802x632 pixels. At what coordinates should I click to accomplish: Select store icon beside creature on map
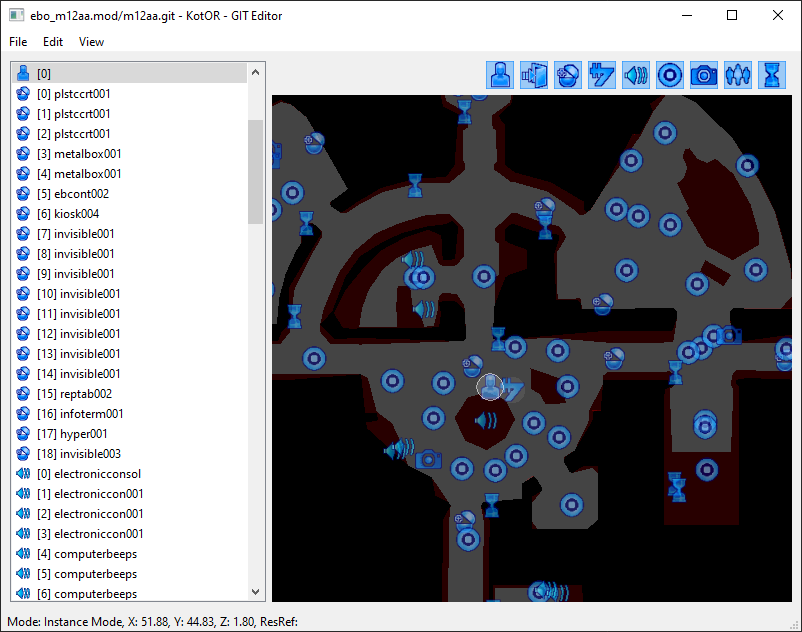coord(513,390)
